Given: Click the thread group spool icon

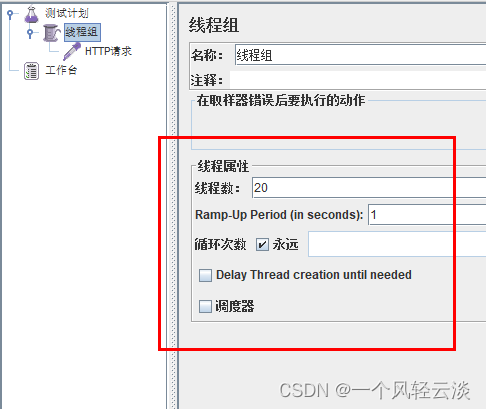Looking at the screenshot, I should point(51,33).
